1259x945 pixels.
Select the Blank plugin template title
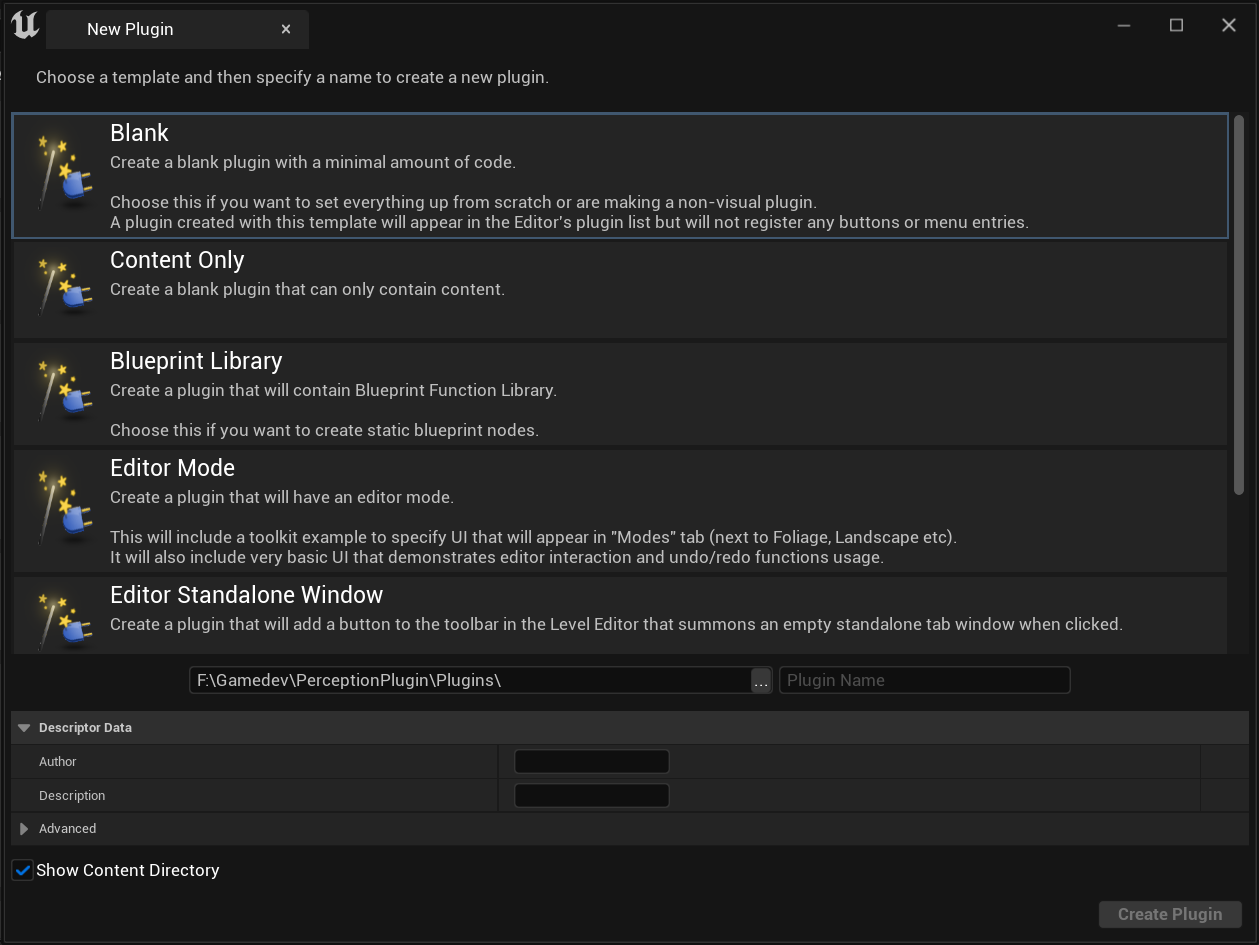point(139,133)
